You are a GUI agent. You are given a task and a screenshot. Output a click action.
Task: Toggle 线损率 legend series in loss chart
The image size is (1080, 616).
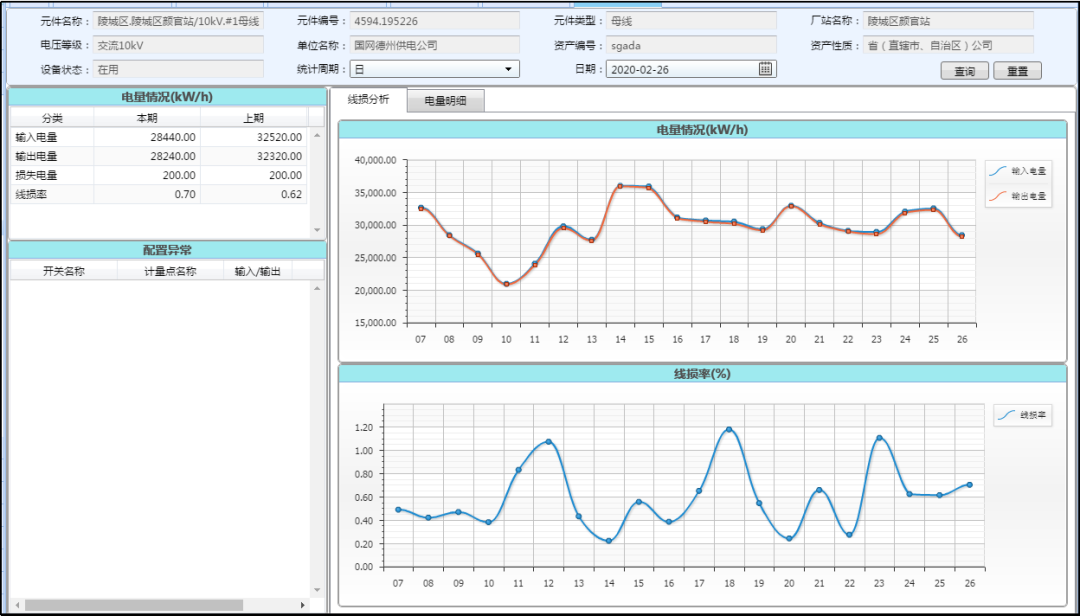point(1023,415)
